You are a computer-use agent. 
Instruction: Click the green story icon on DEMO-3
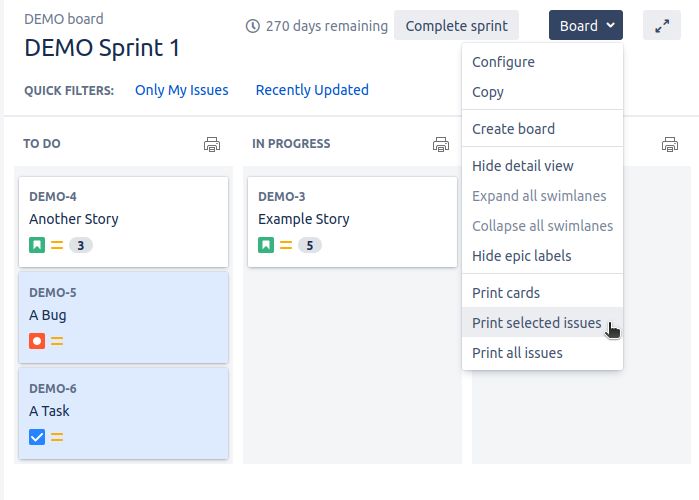[x=266, y=245]
